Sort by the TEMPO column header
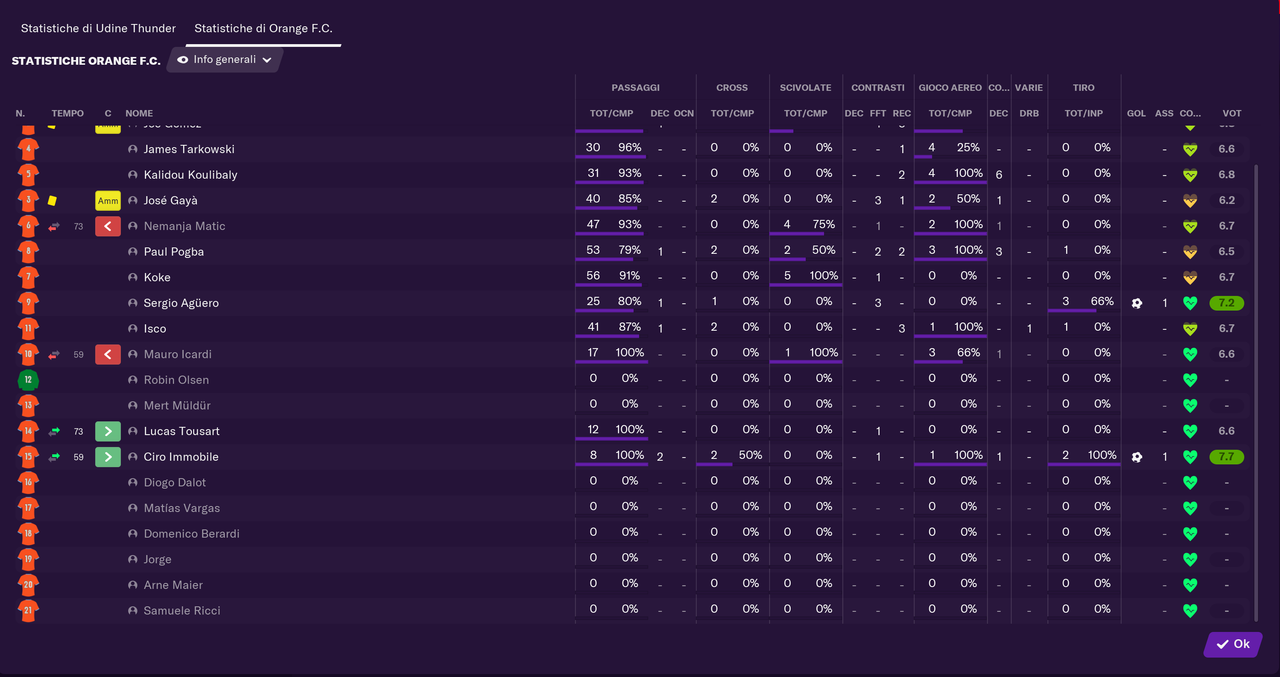This screenshot has width=1280, height=677. 68,113
